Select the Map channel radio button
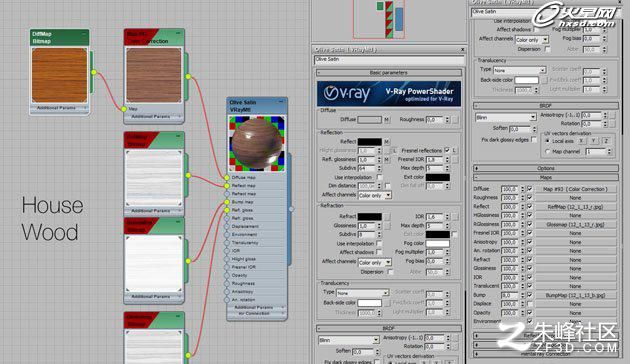This screenshot has width=630, height=364. [x=547, y=152]
